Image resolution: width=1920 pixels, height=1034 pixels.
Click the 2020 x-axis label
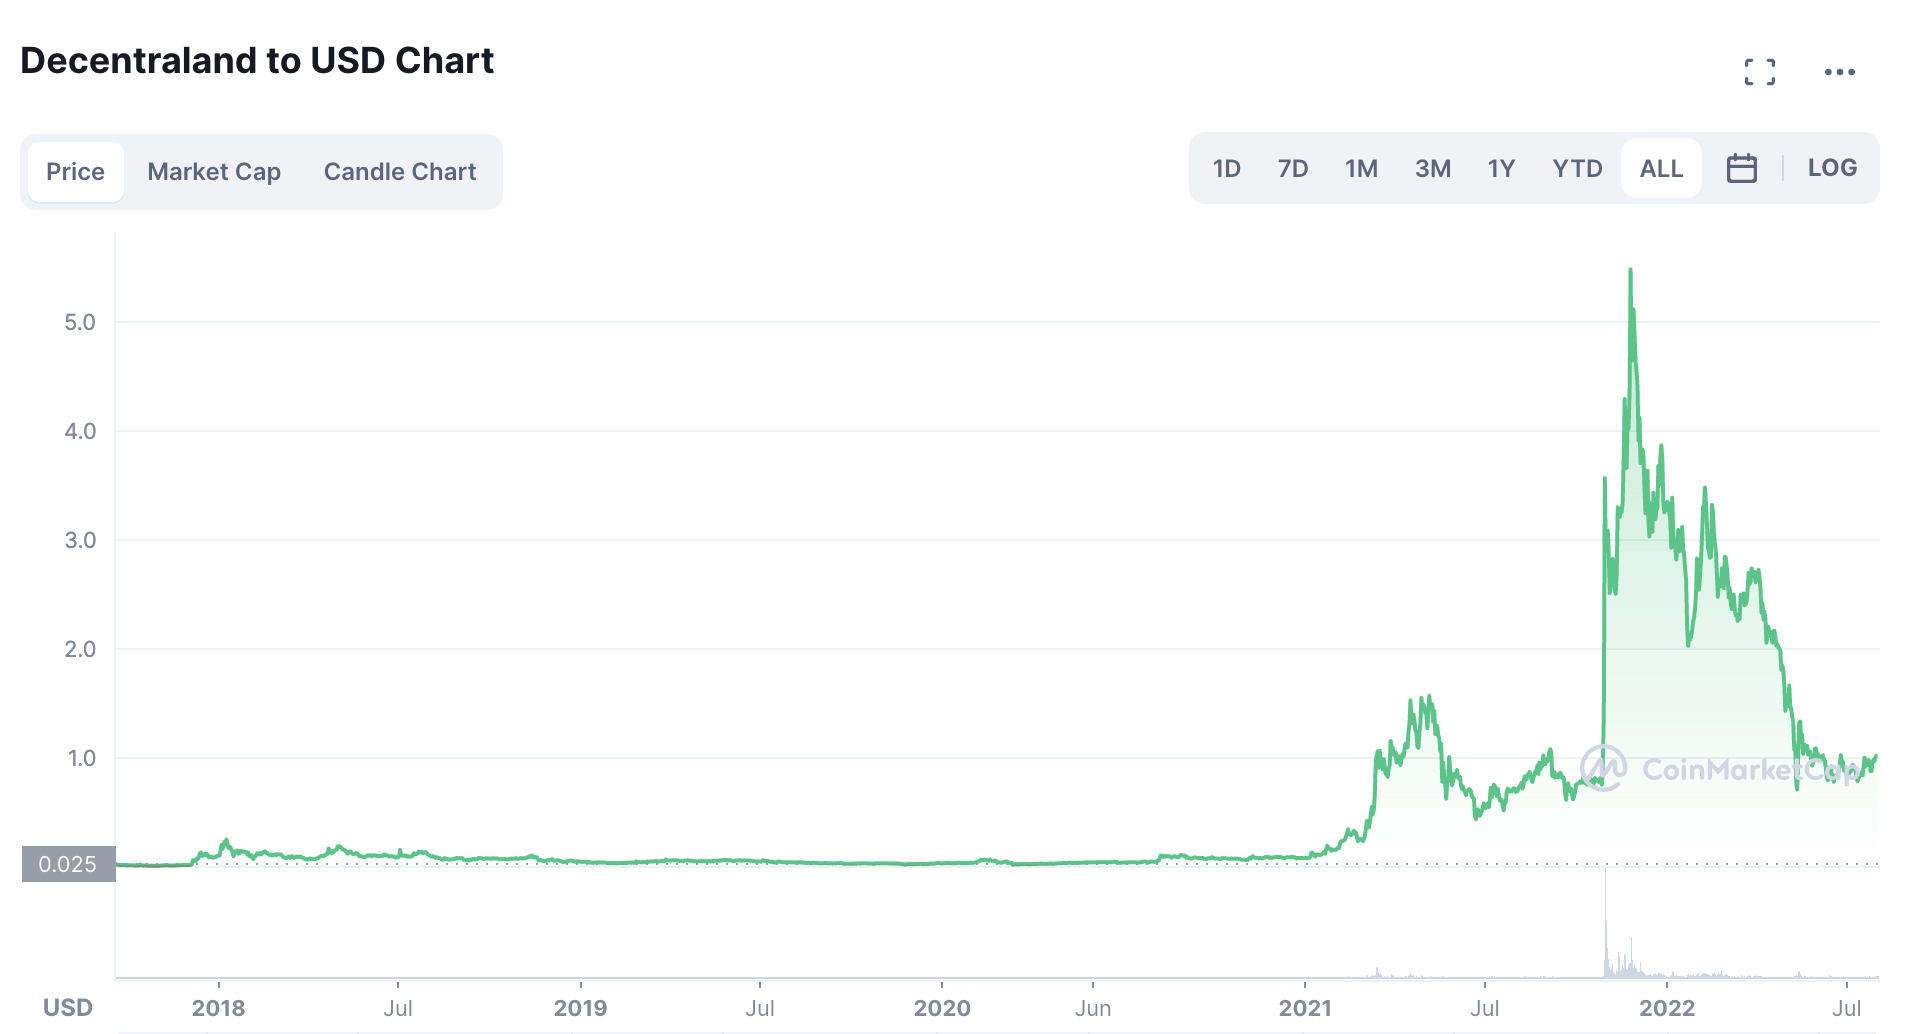942,1008
